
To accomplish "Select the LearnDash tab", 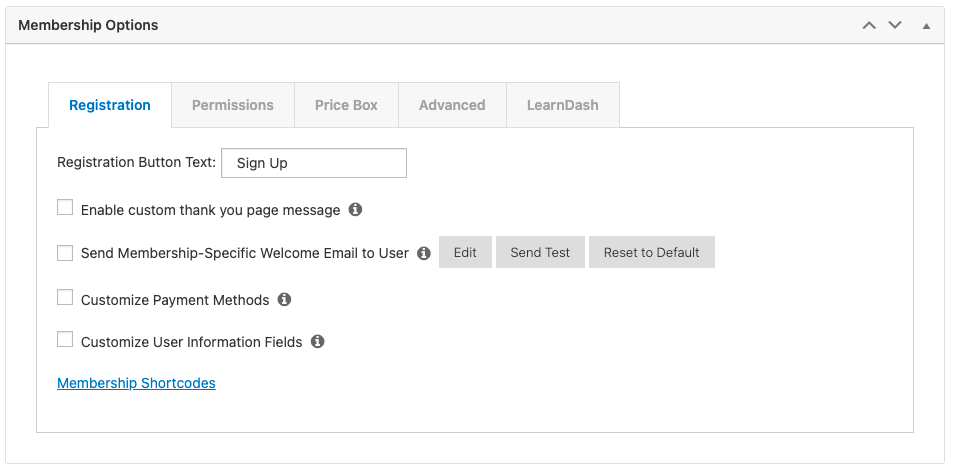I will pyautogui.click(x=562, y=105).
